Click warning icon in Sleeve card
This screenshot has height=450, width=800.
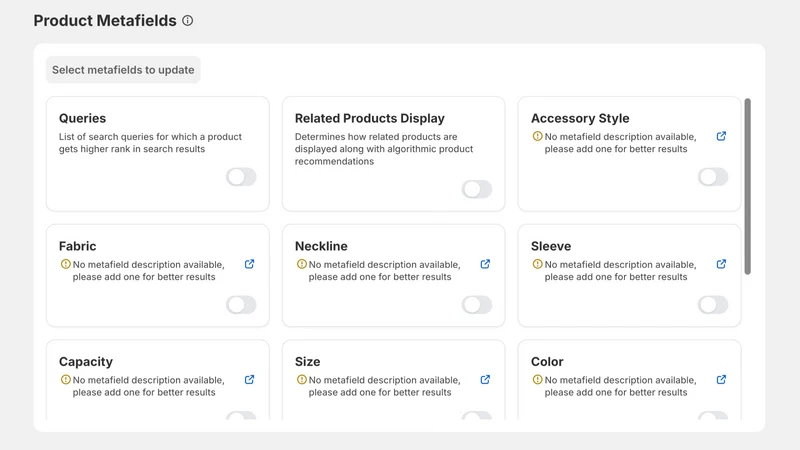[x=537, y=264]
